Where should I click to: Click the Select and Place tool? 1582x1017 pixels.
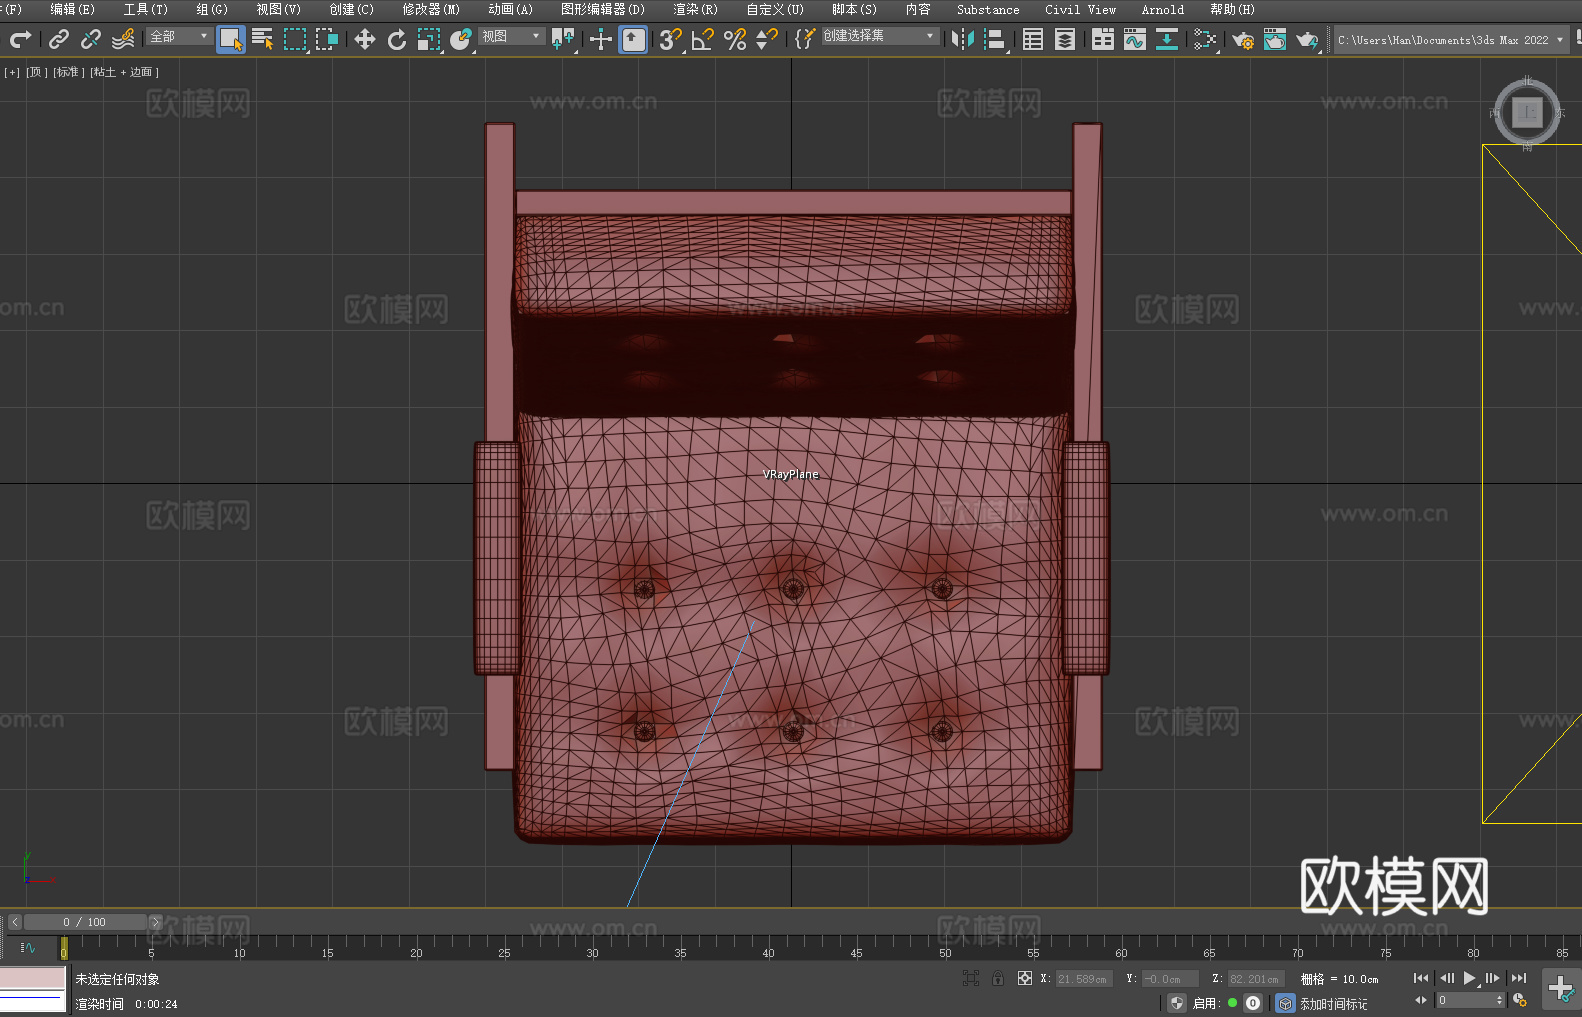point(461,39)
